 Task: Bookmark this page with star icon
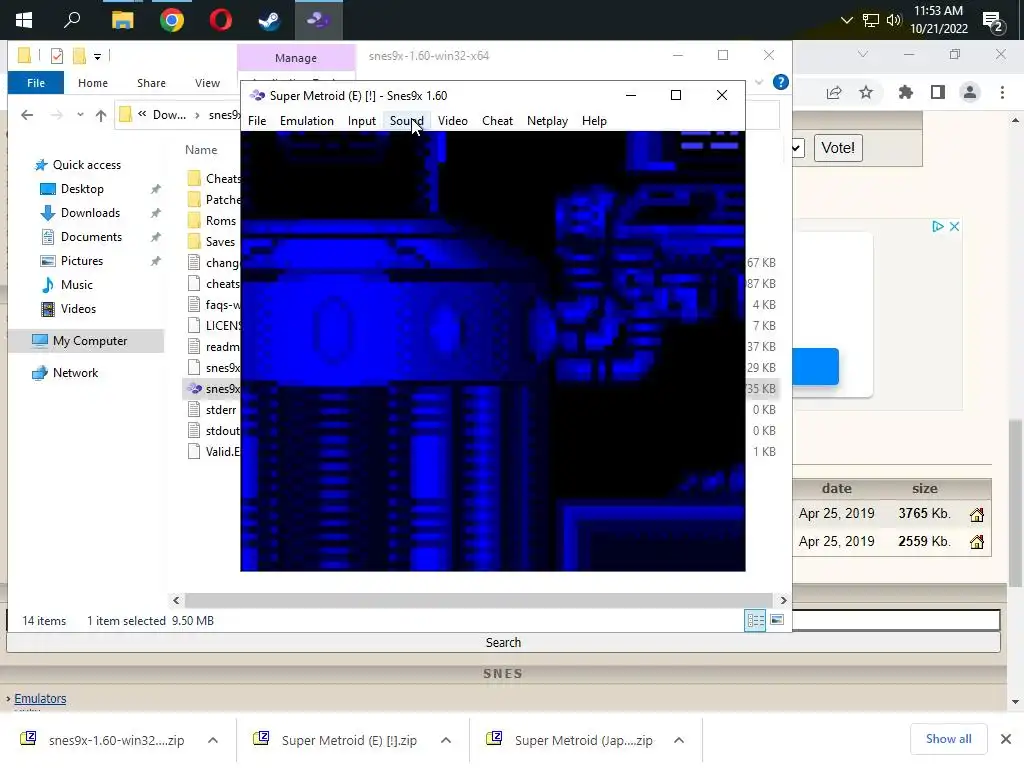tap(866, 93)
